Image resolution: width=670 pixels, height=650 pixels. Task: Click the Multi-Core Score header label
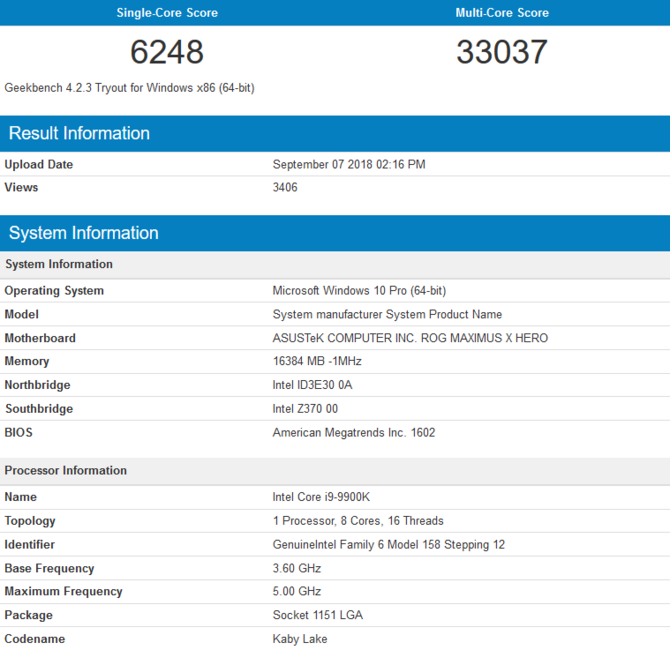coord(502,13)
